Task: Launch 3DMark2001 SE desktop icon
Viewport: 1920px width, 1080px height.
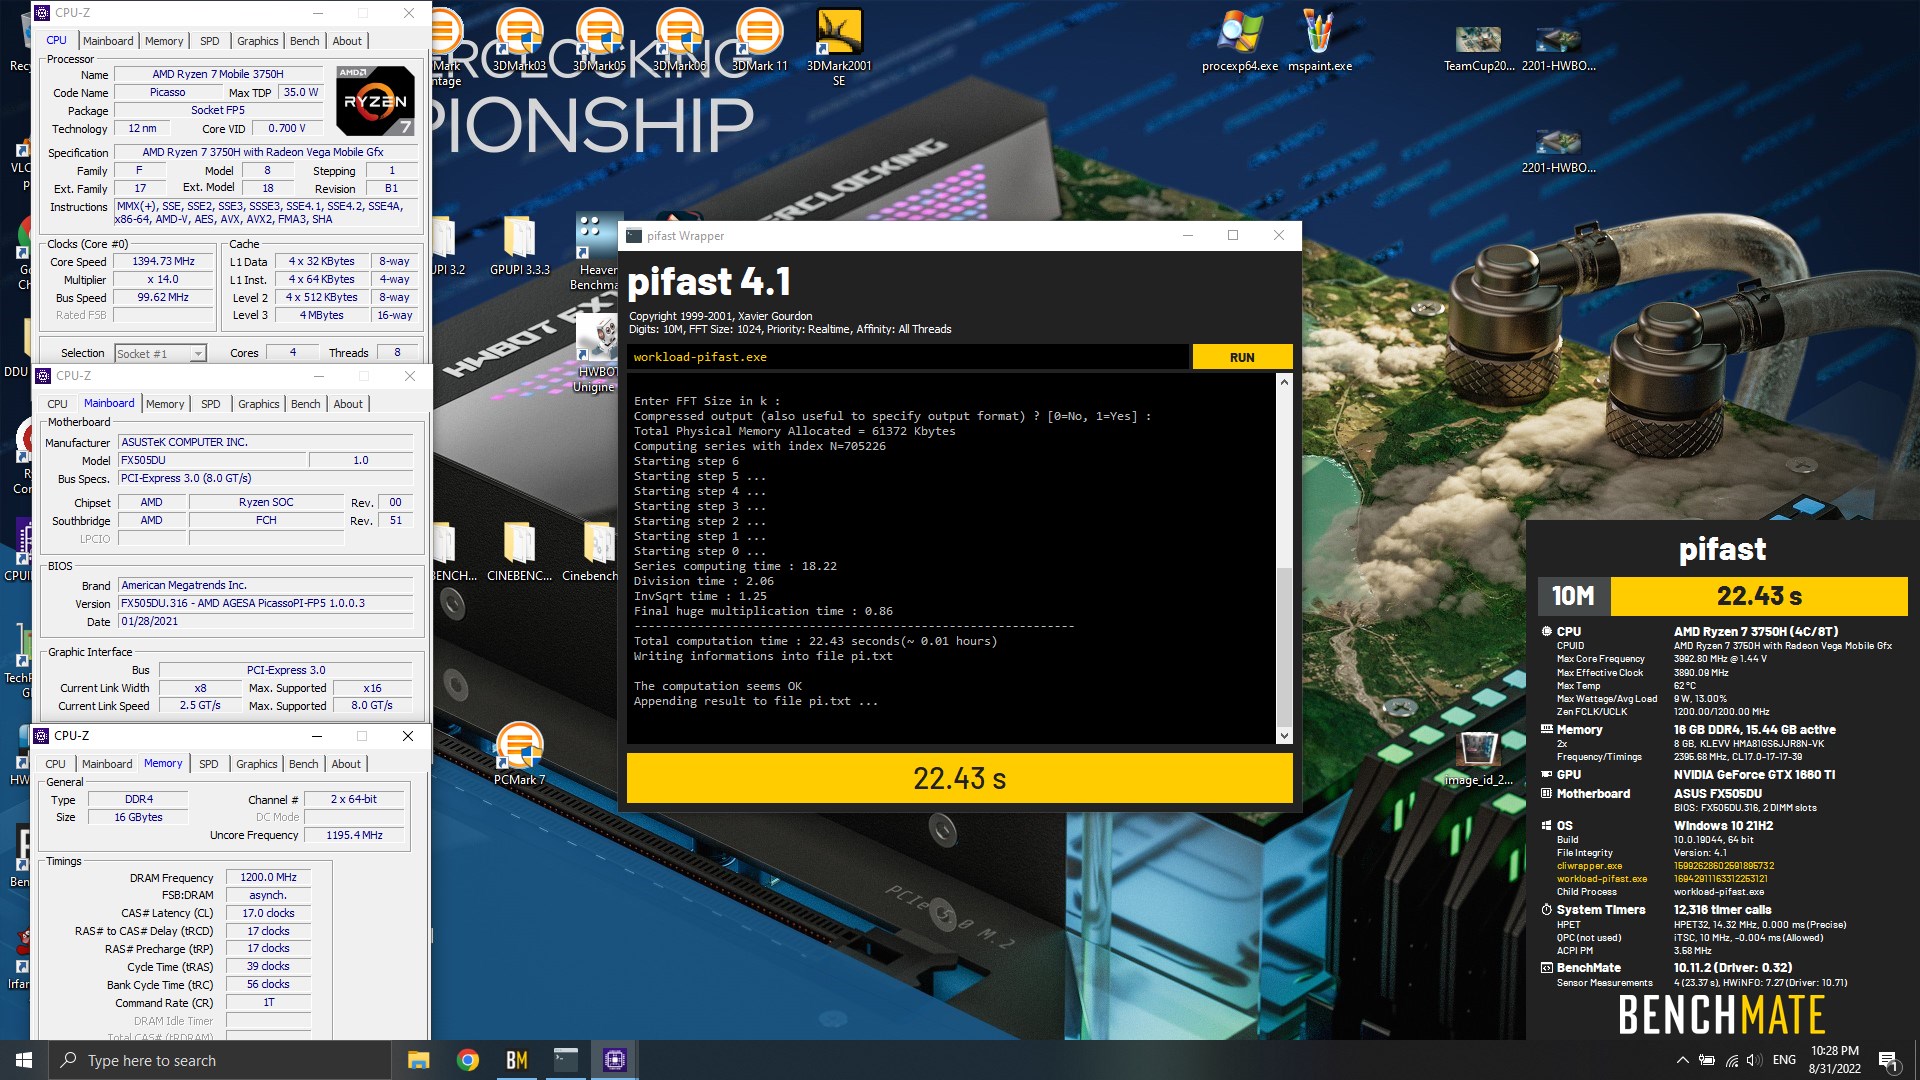Action: (839, 47)
